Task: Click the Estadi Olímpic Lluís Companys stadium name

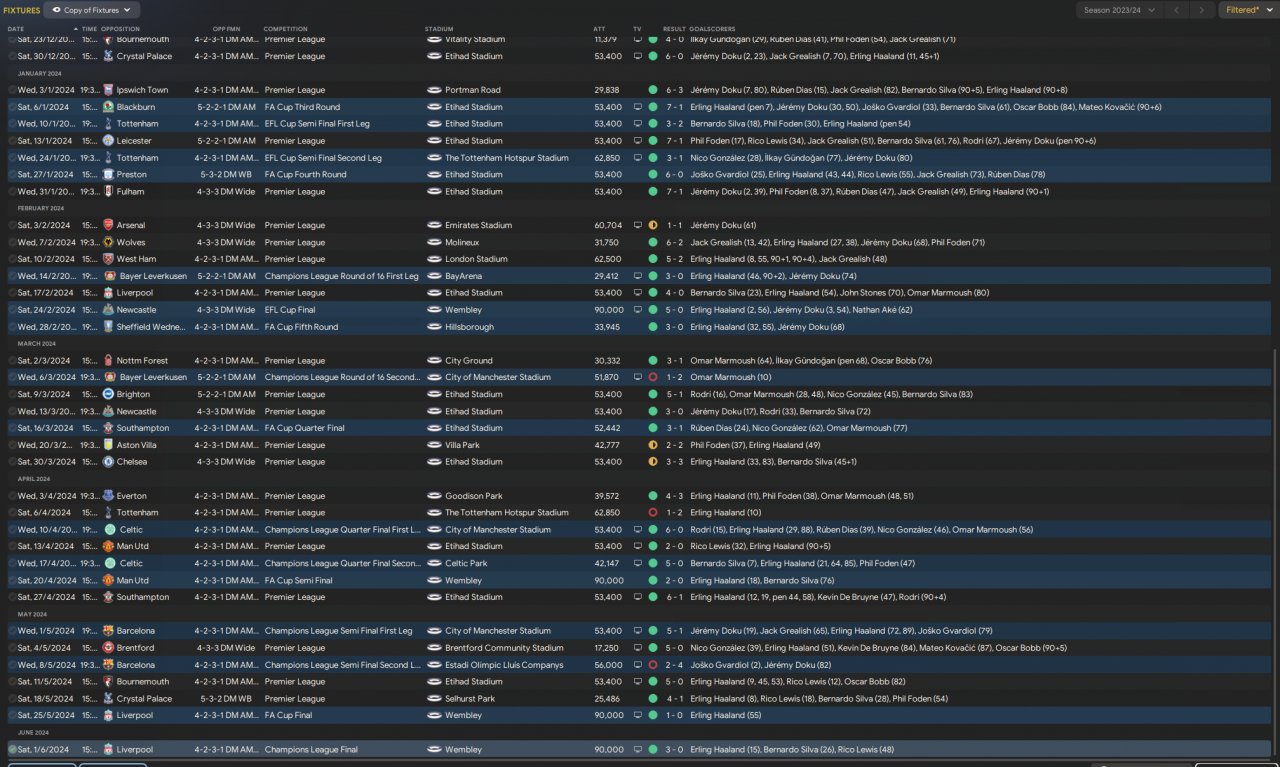Action: pos(505,665)
